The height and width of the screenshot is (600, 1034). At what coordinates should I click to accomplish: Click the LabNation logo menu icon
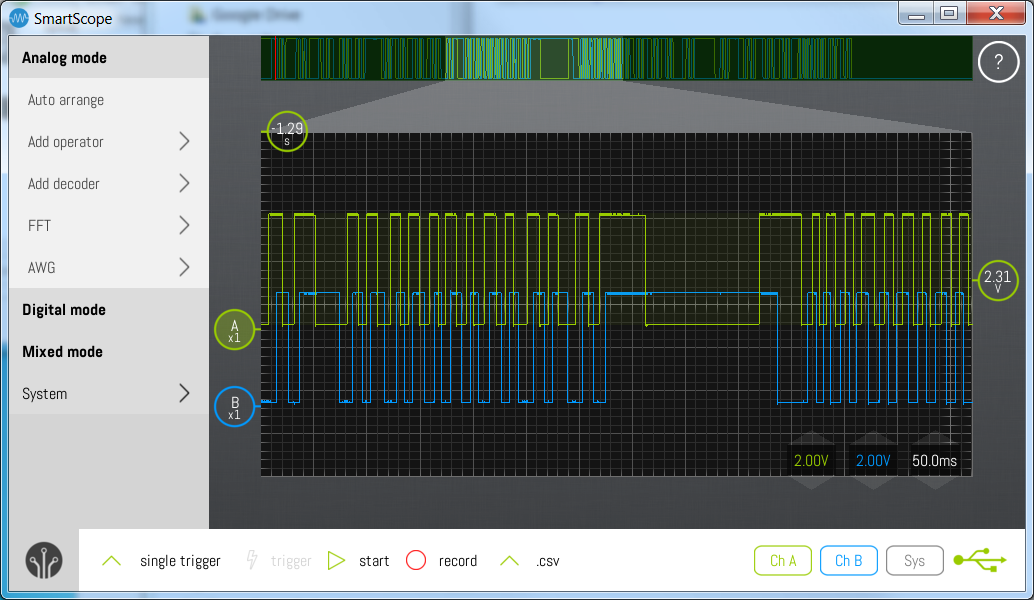44,561
